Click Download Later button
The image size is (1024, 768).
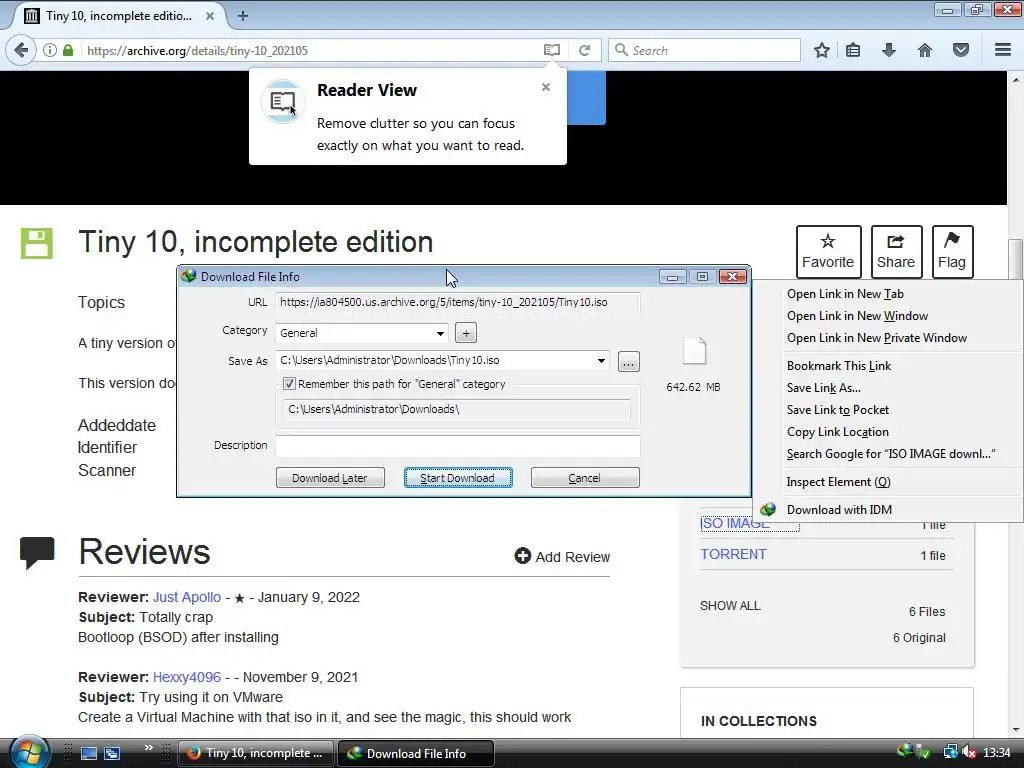330,478
